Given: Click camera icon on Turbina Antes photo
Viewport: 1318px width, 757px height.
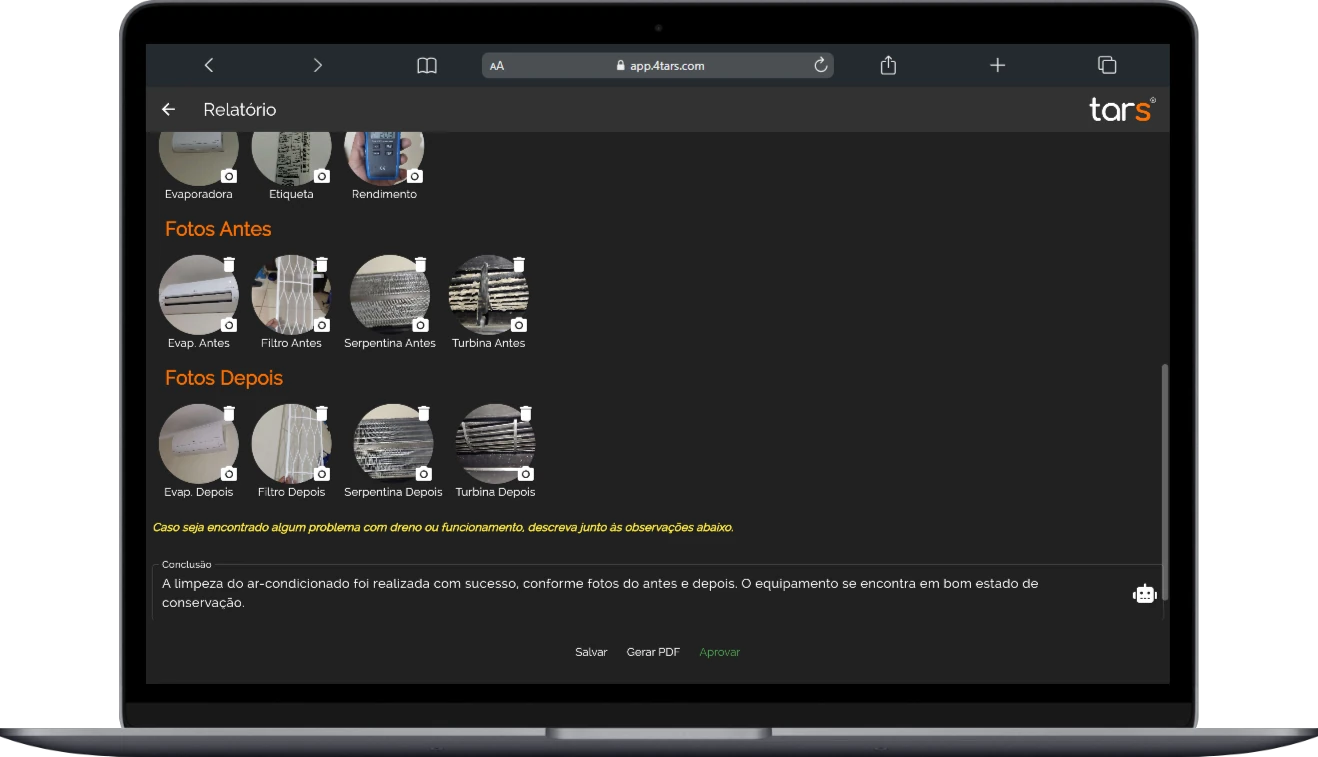Looking at the screenshot, I should click(519, 325).
